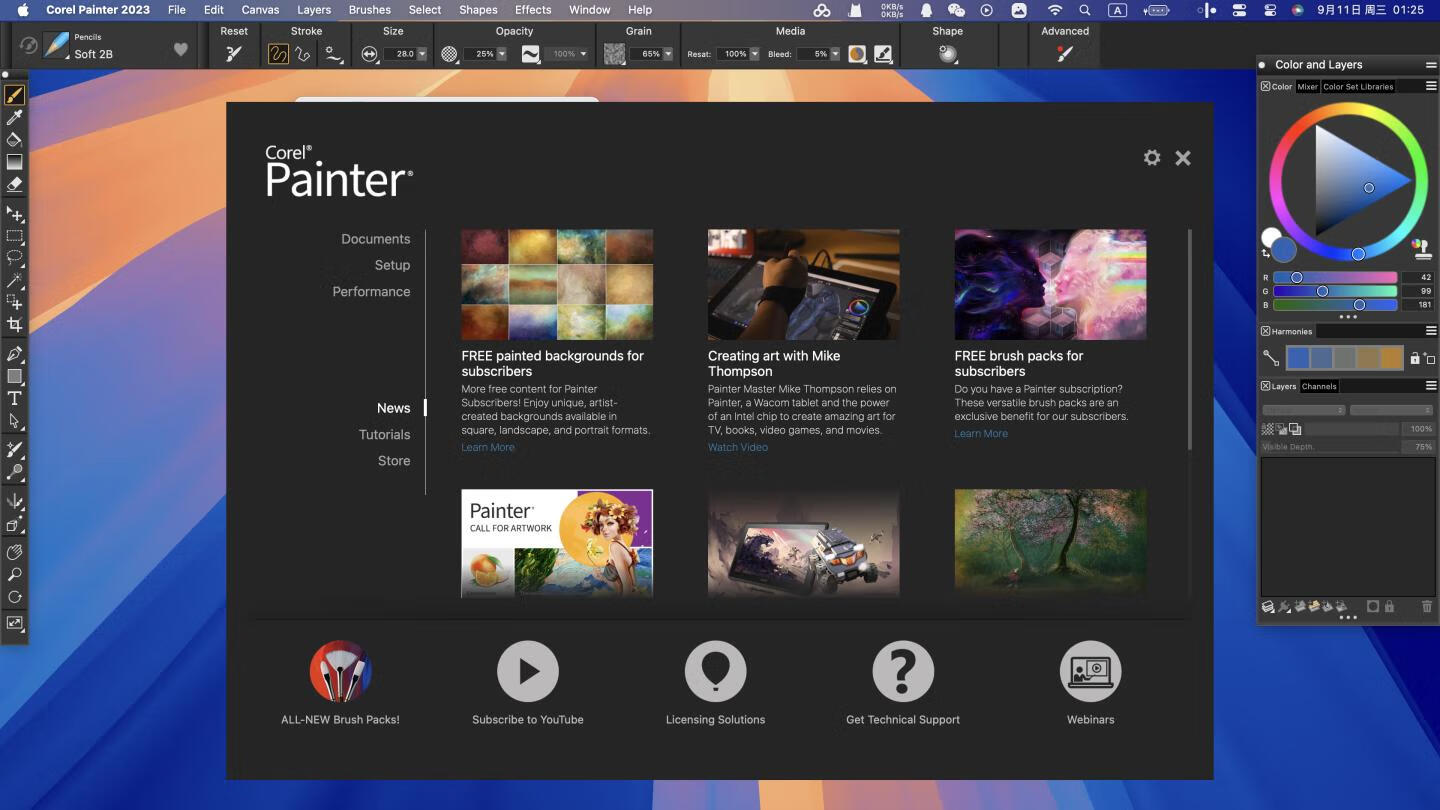Toggle favorite heart for Soft 2B

click(181, 49)
